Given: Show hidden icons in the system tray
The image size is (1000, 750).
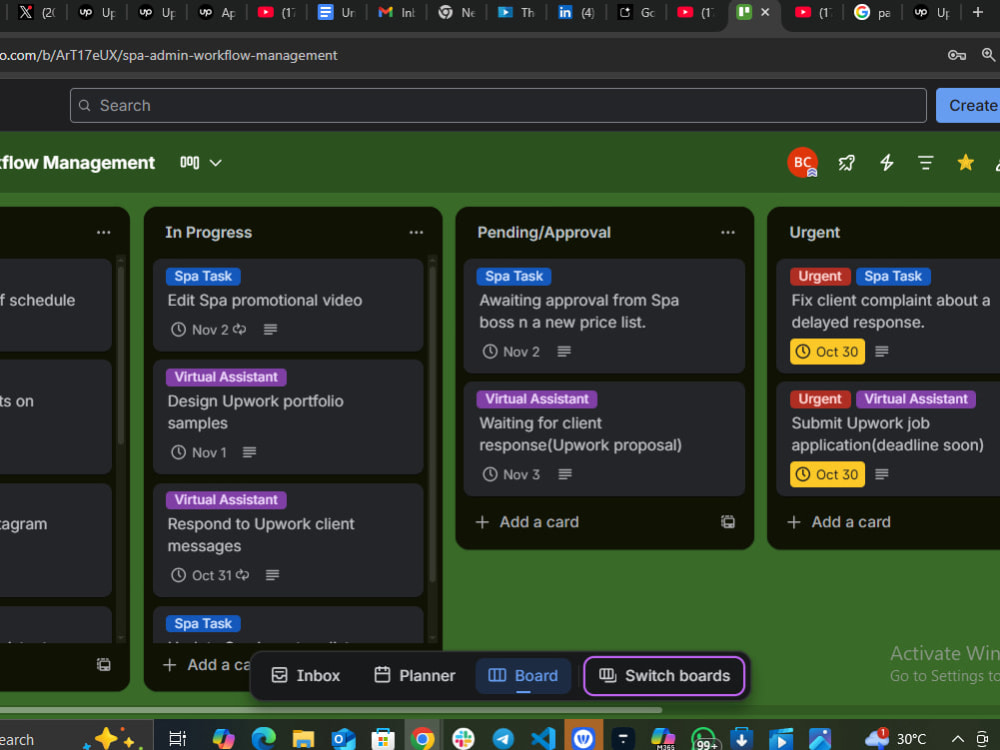Looking at the screenshot, I should click(957, 739).
